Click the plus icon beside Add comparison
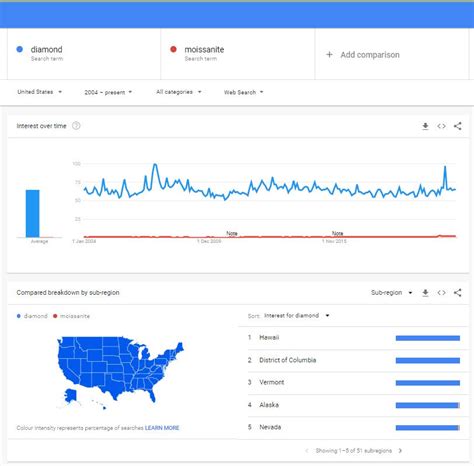Image resolution: width=474 pixels, height=466 pixels. (329, 54)
